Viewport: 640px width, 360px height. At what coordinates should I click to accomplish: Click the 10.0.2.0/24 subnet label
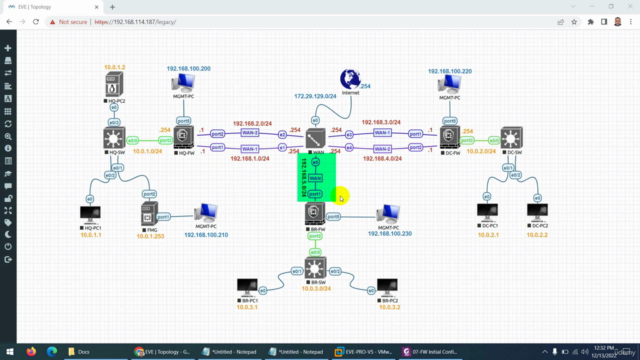(x=481, y=151)
